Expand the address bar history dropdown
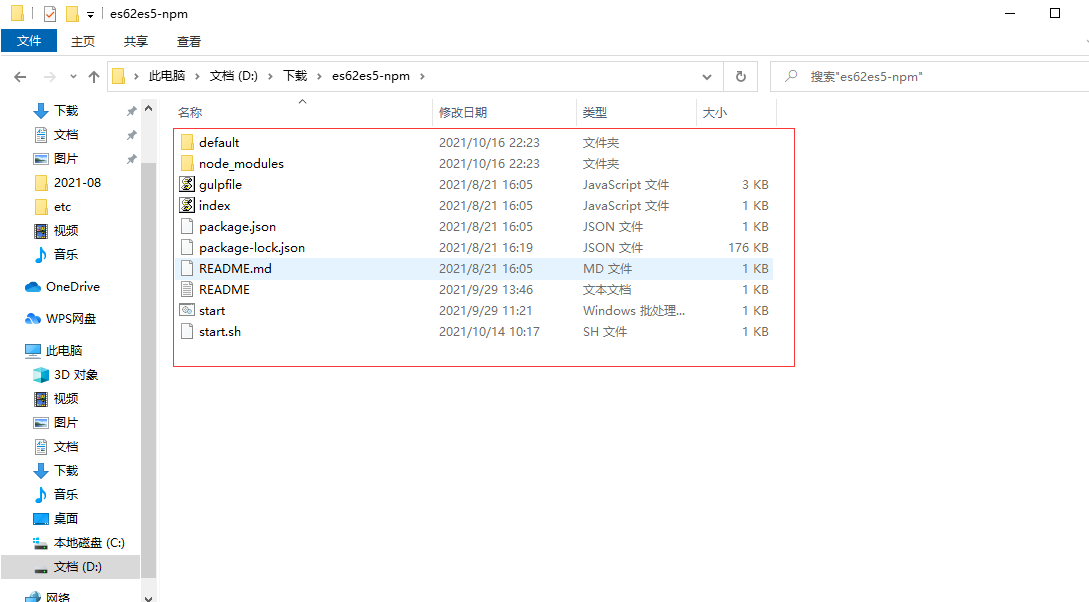This screenshot has height=602, width=1089. coord(708,77)
